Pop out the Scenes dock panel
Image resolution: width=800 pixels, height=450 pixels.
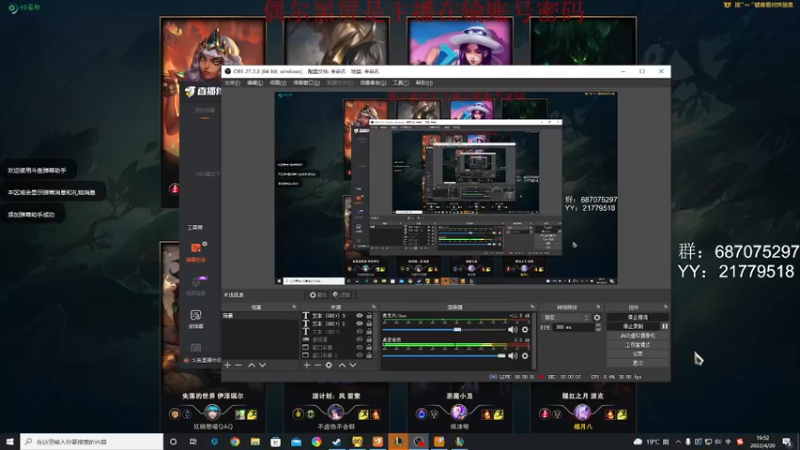tap(294, 307)
